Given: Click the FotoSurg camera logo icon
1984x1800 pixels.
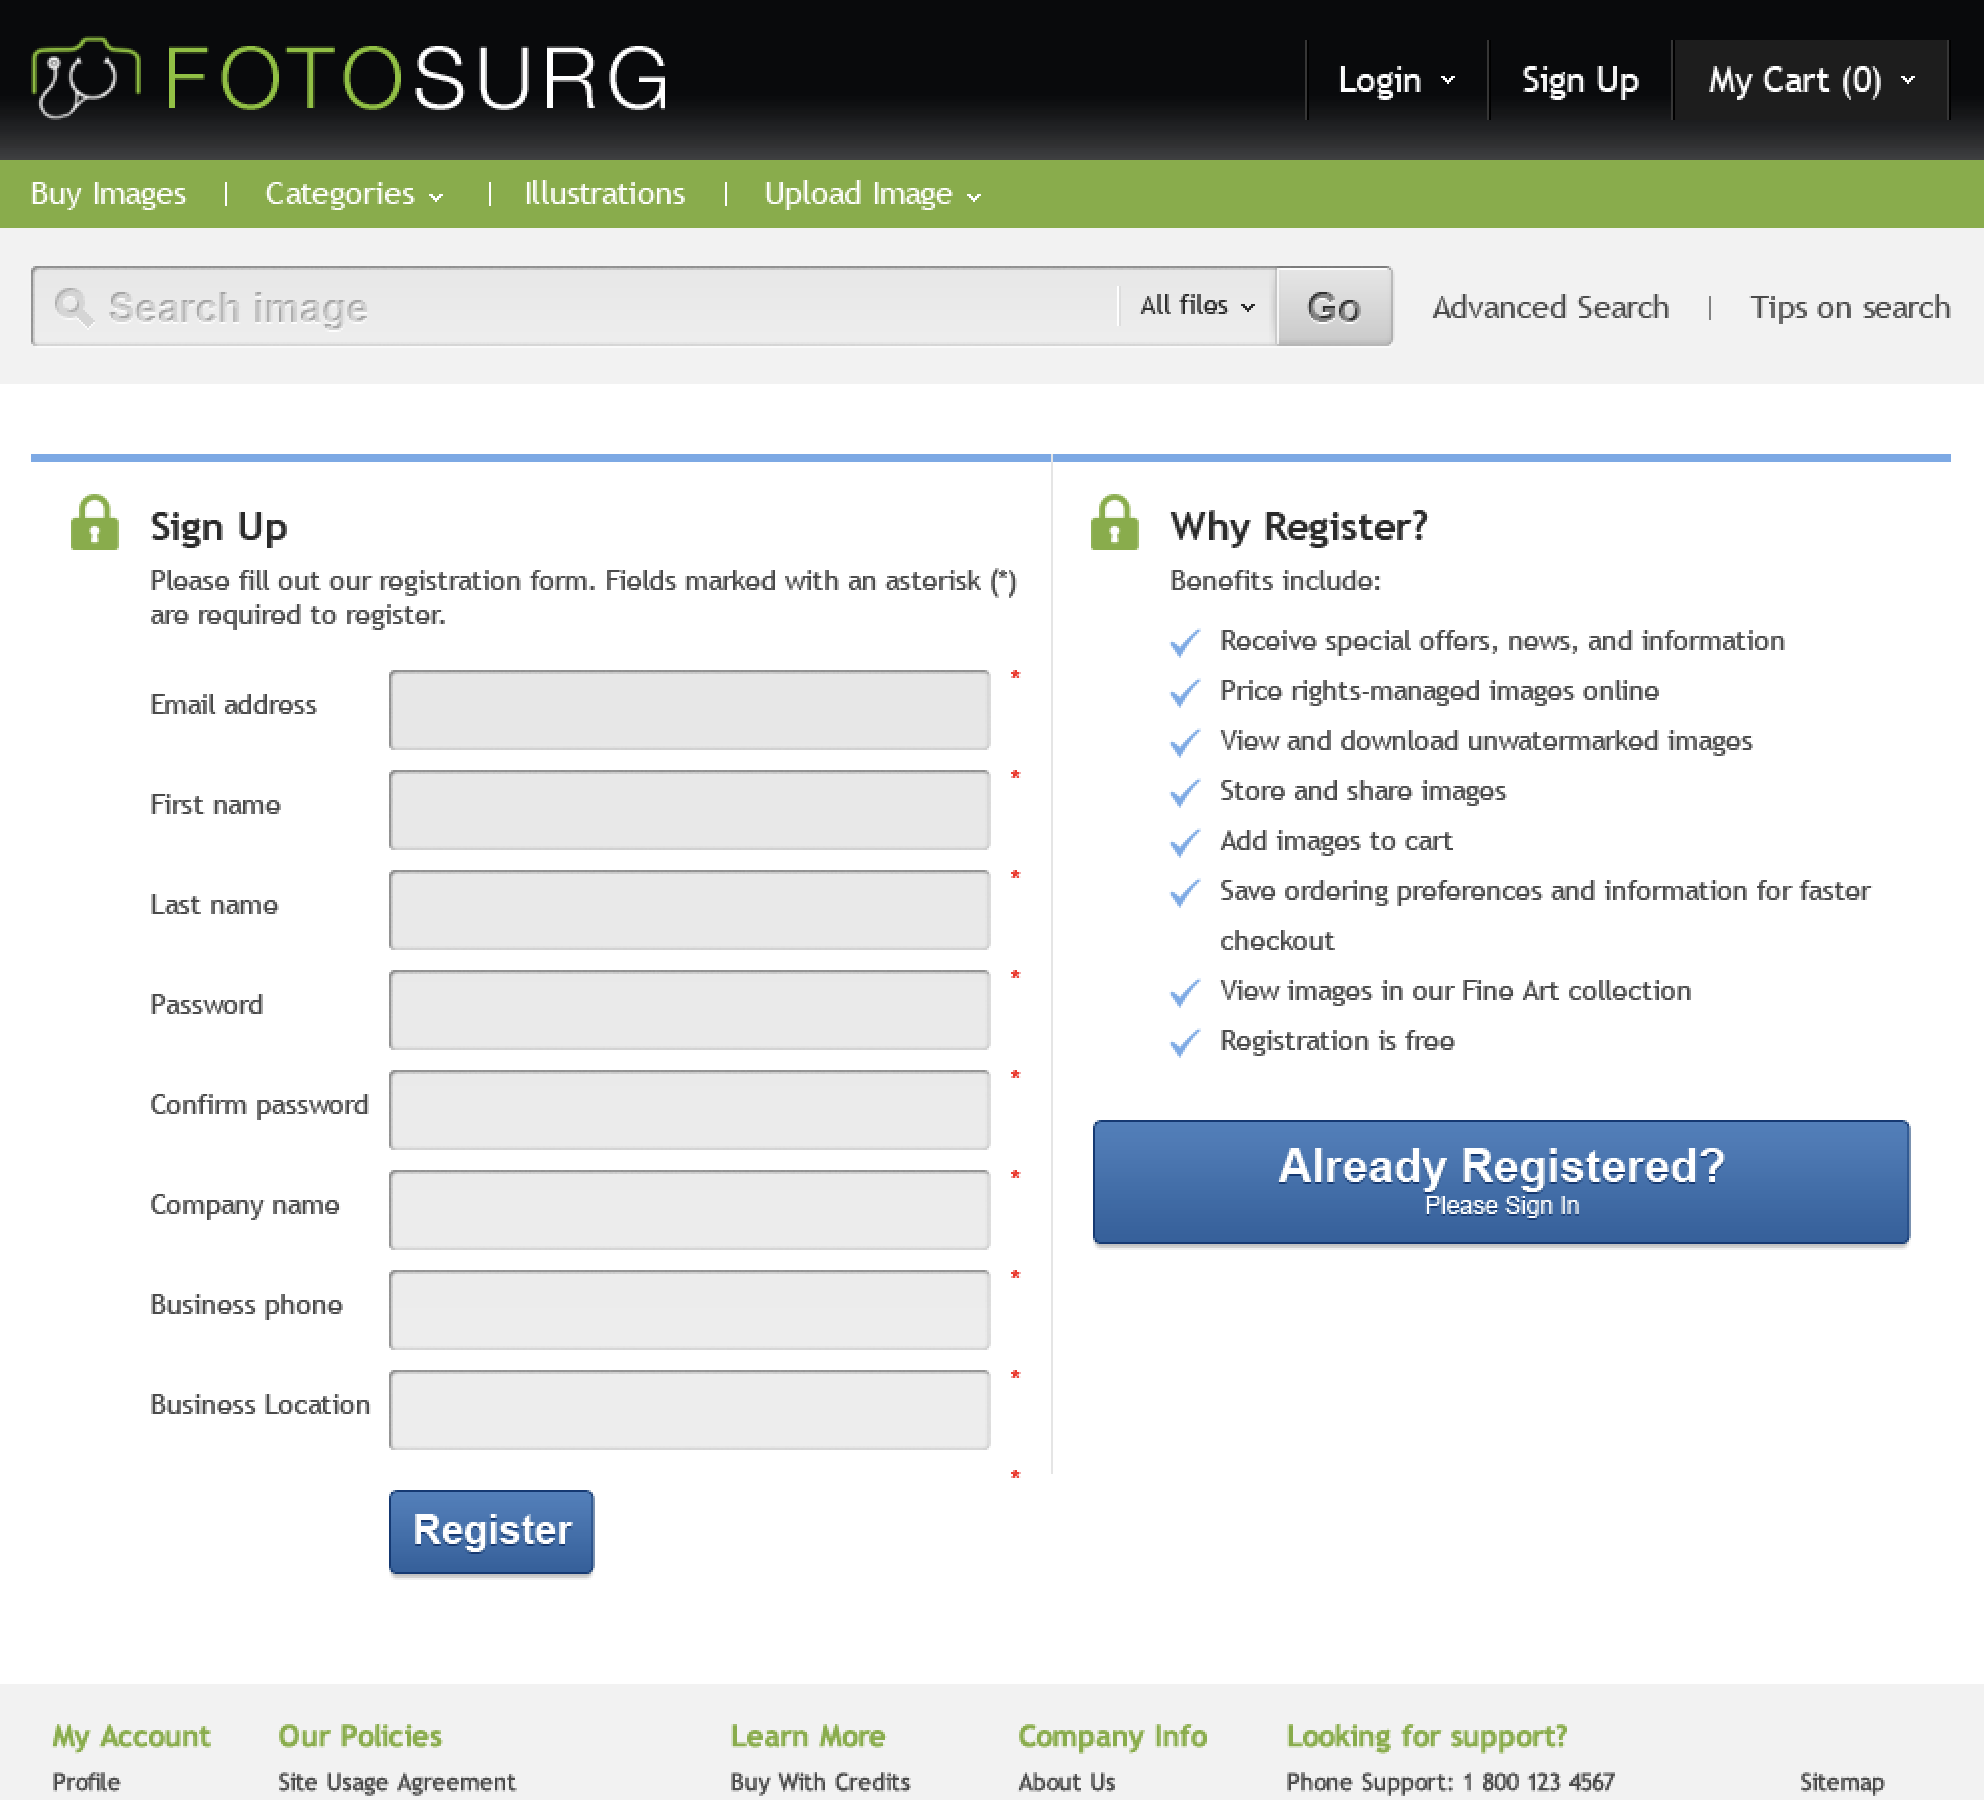Looking at the screenshot, I should coord(85,78).
